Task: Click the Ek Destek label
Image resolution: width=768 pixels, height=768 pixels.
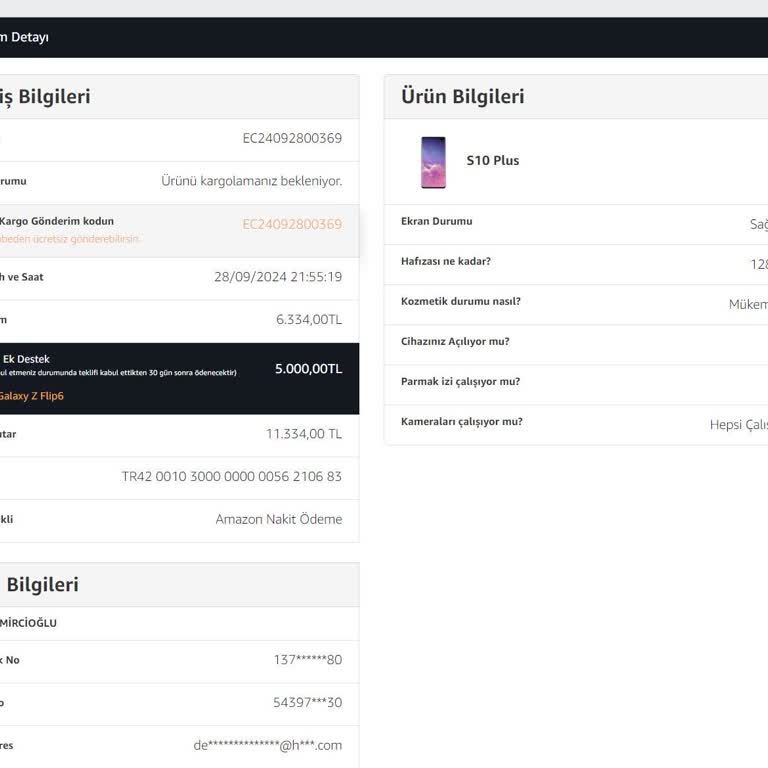Action: 26,359
